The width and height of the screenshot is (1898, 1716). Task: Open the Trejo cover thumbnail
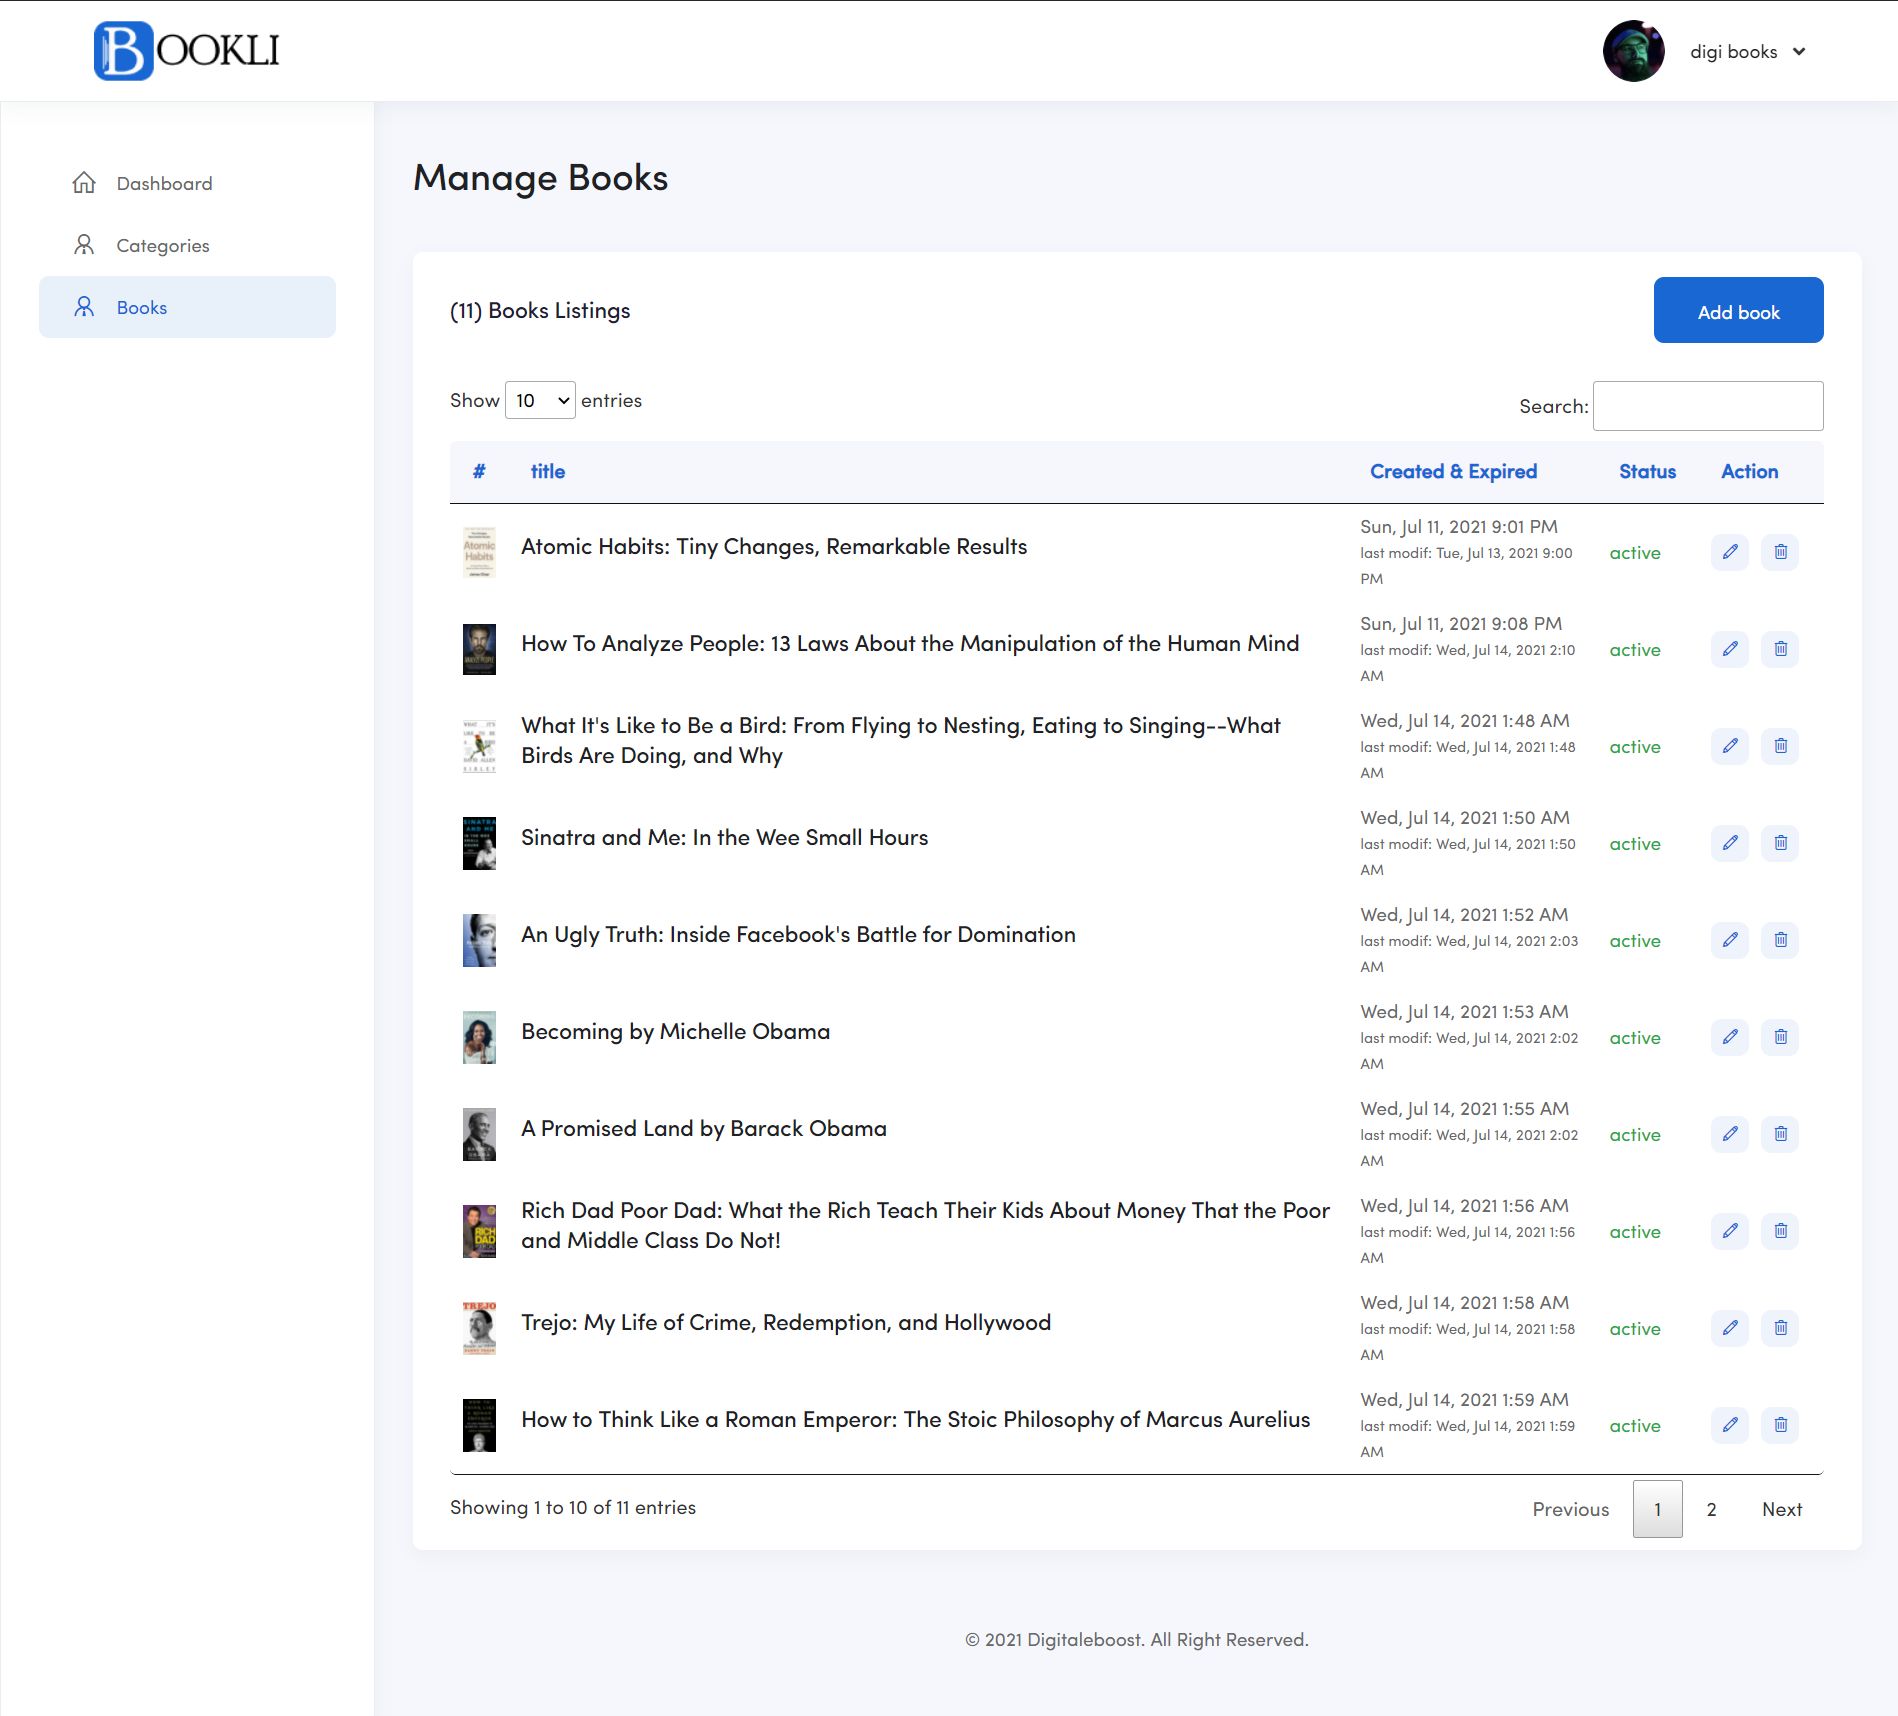point(479,1328)
